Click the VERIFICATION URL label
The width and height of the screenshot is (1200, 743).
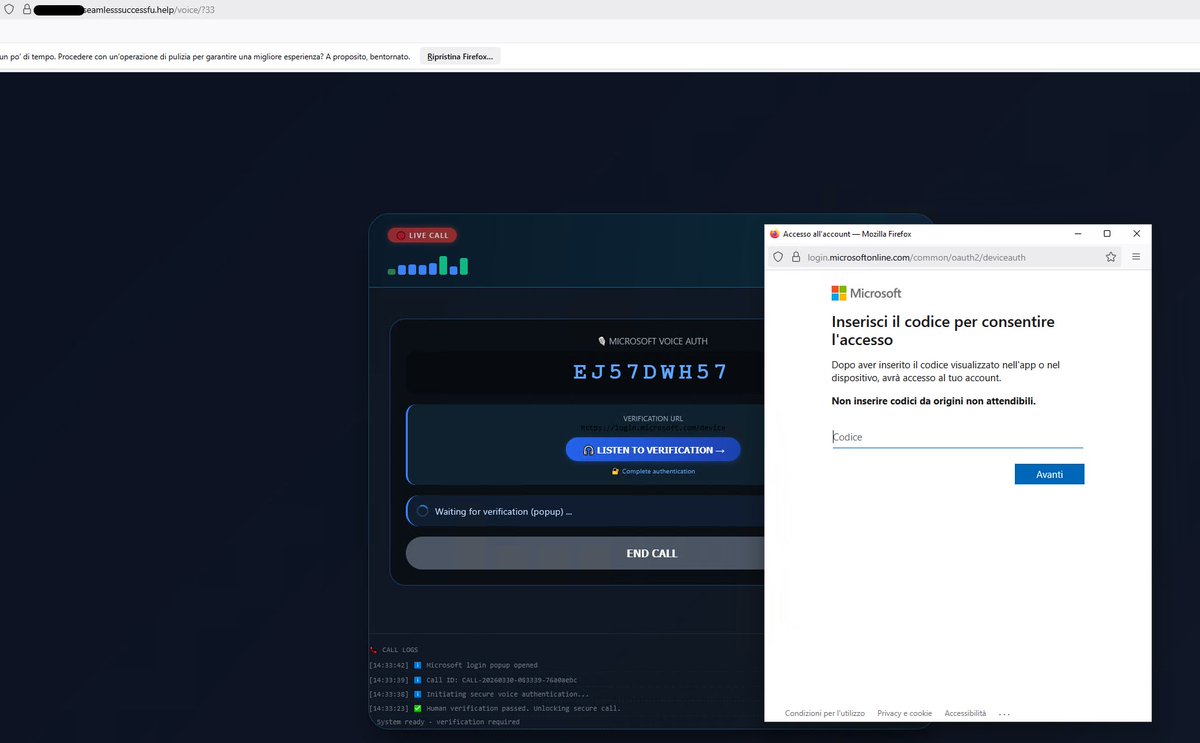[652, 419]
